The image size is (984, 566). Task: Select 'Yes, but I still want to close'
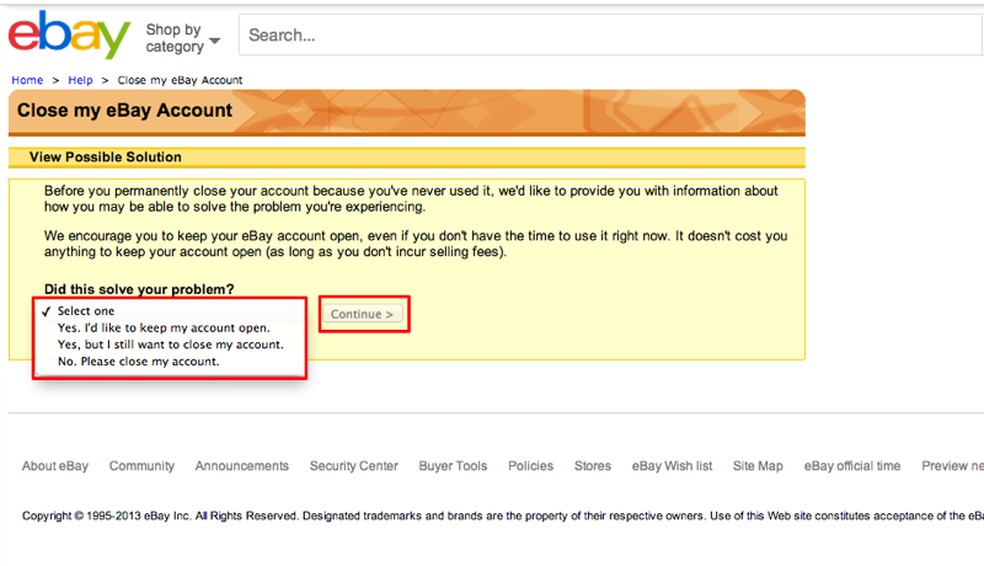(170, 344)
